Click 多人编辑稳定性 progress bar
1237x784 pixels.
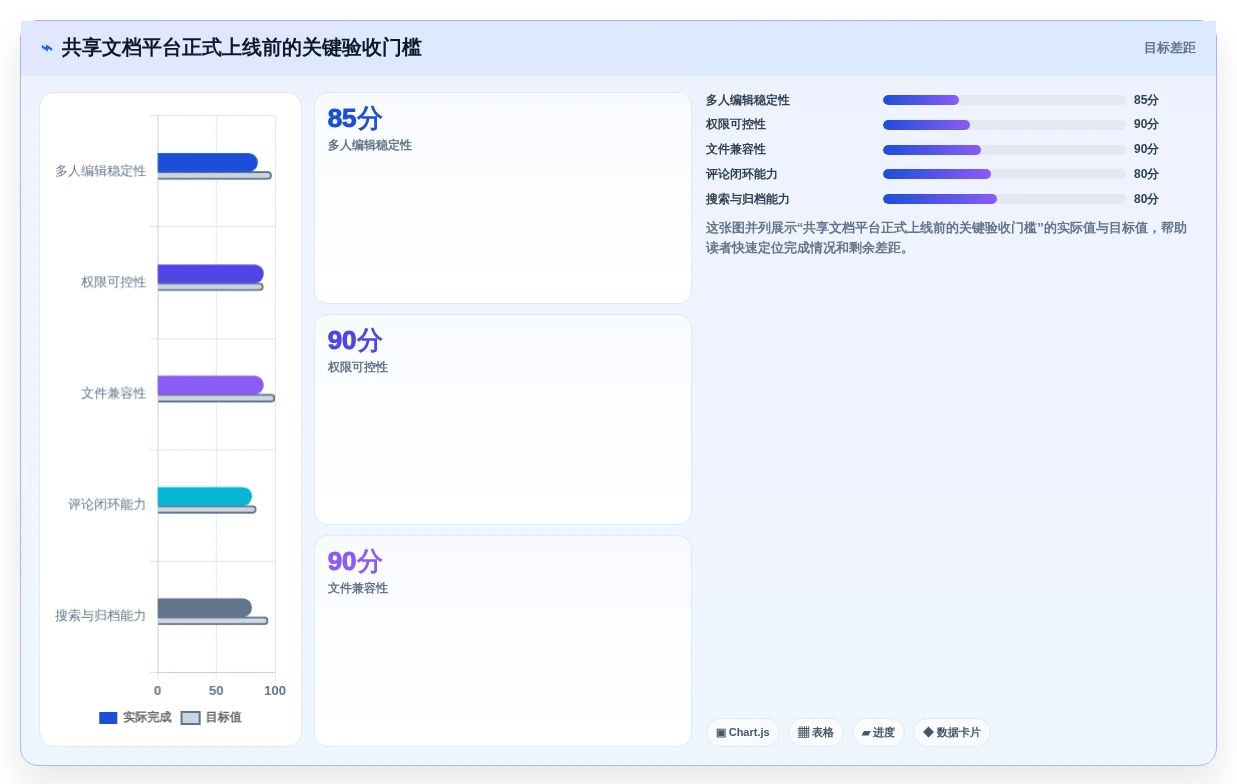point(1004,100)
